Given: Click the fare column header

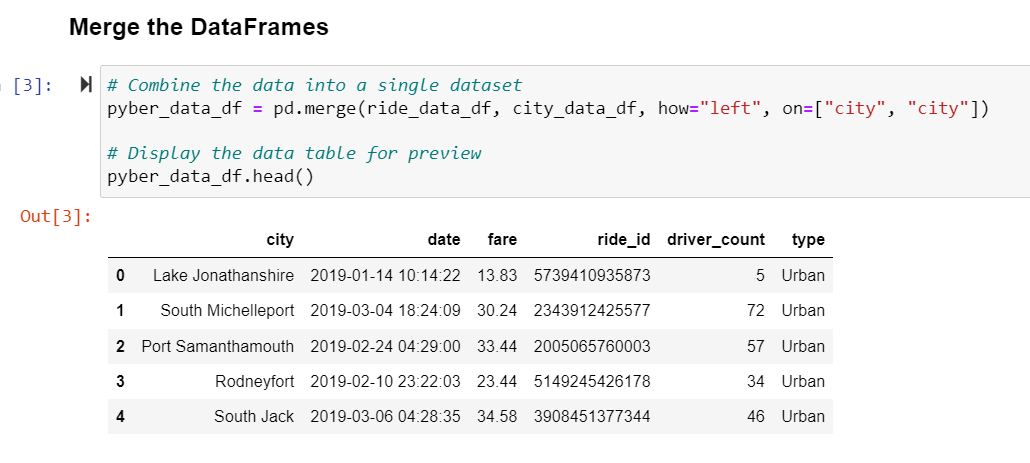Looking at the screenshot, I should pyautogui.click(x=503, y=240).
